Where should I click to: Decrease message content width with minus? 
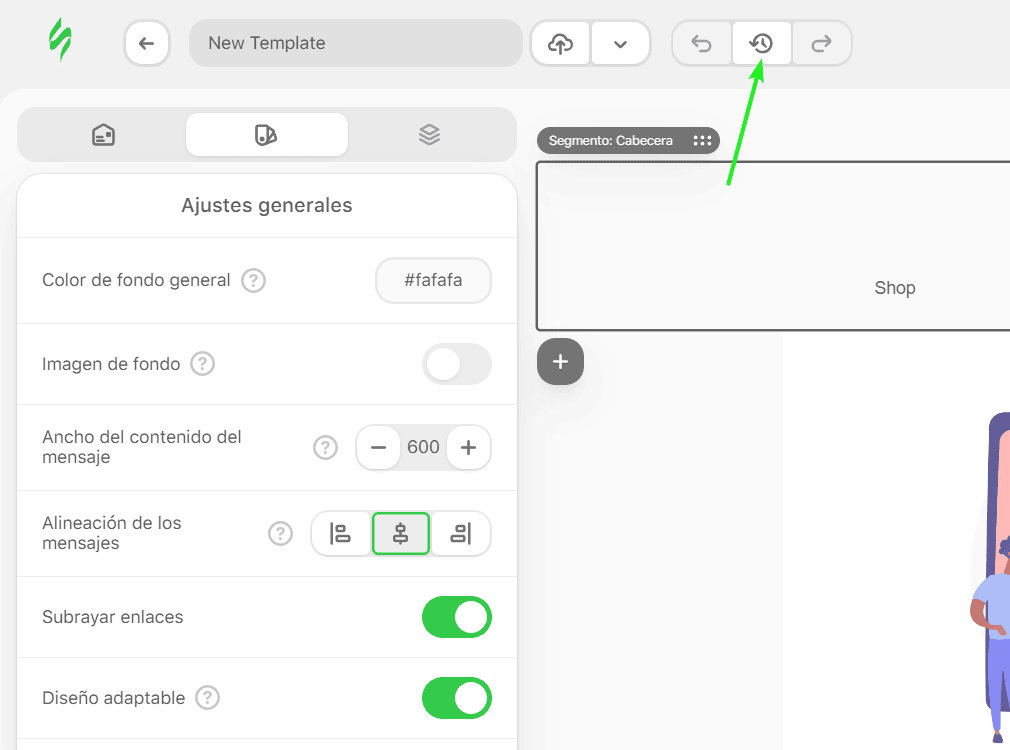379,447
